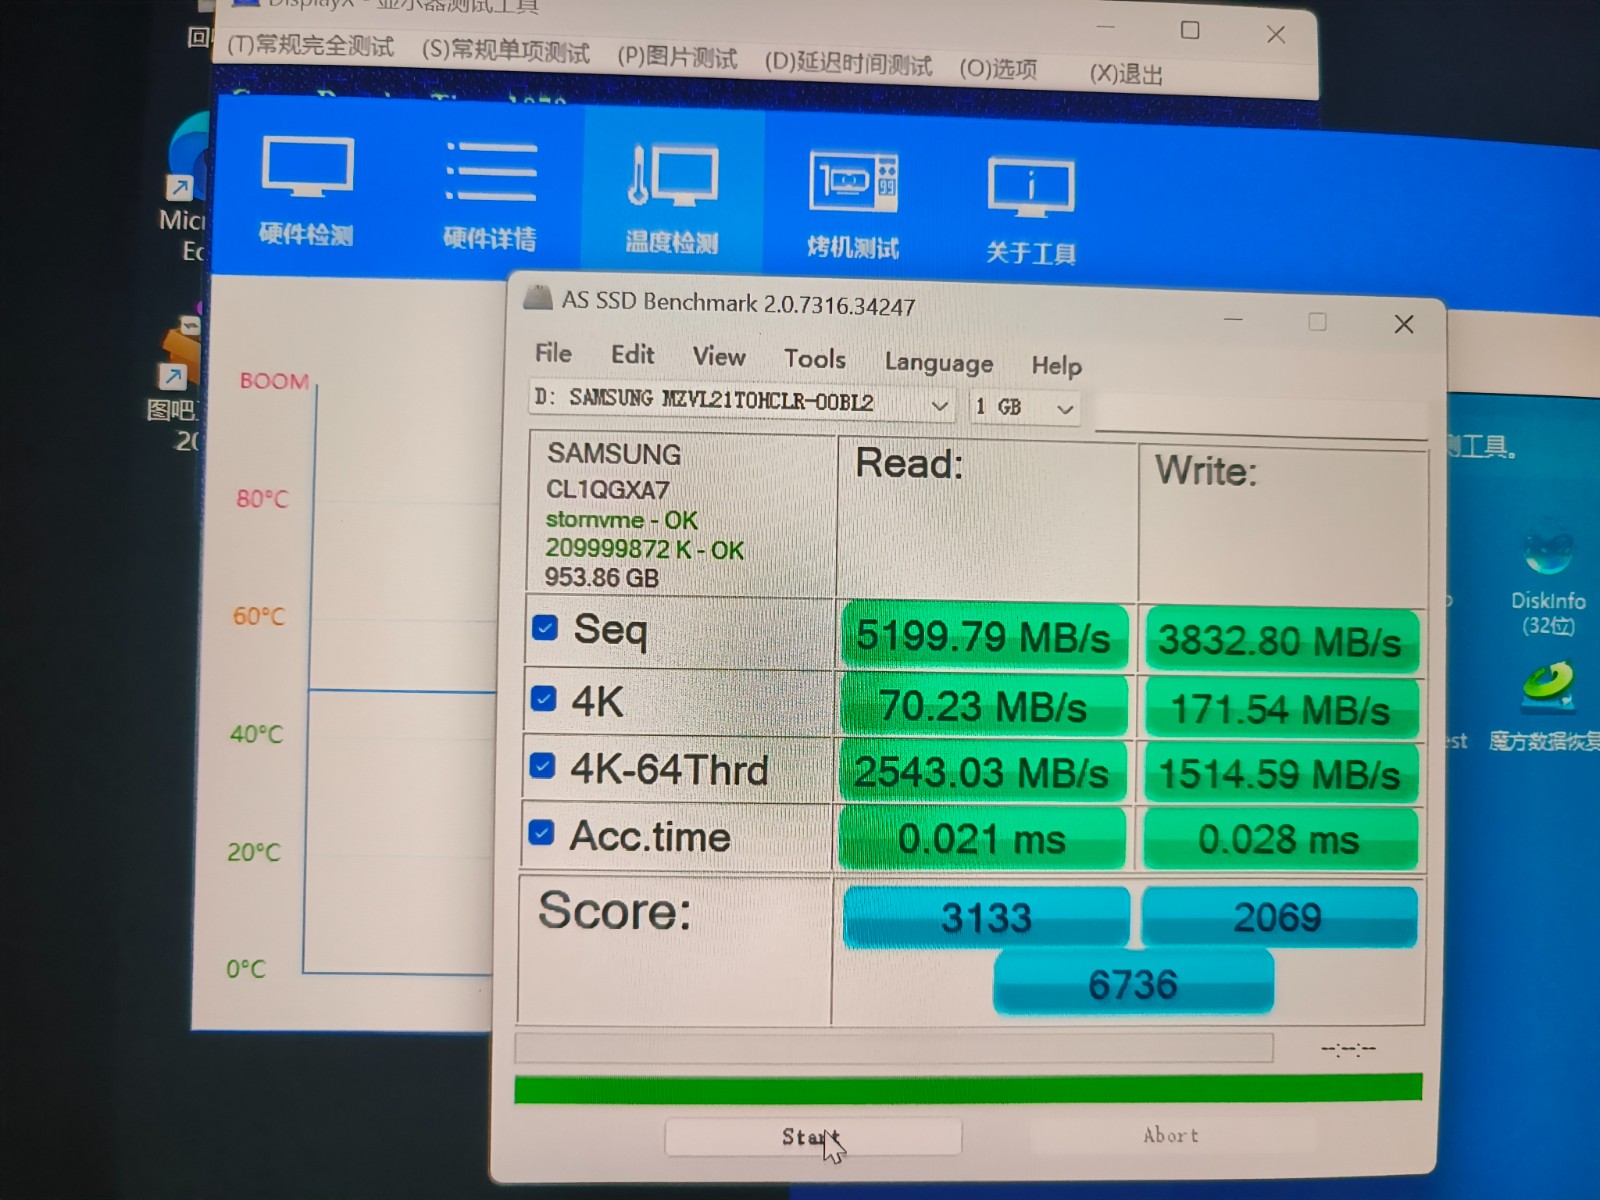1600x1200 pixels.
Task: Open the File menu in AS SSD
Action: 553,353
